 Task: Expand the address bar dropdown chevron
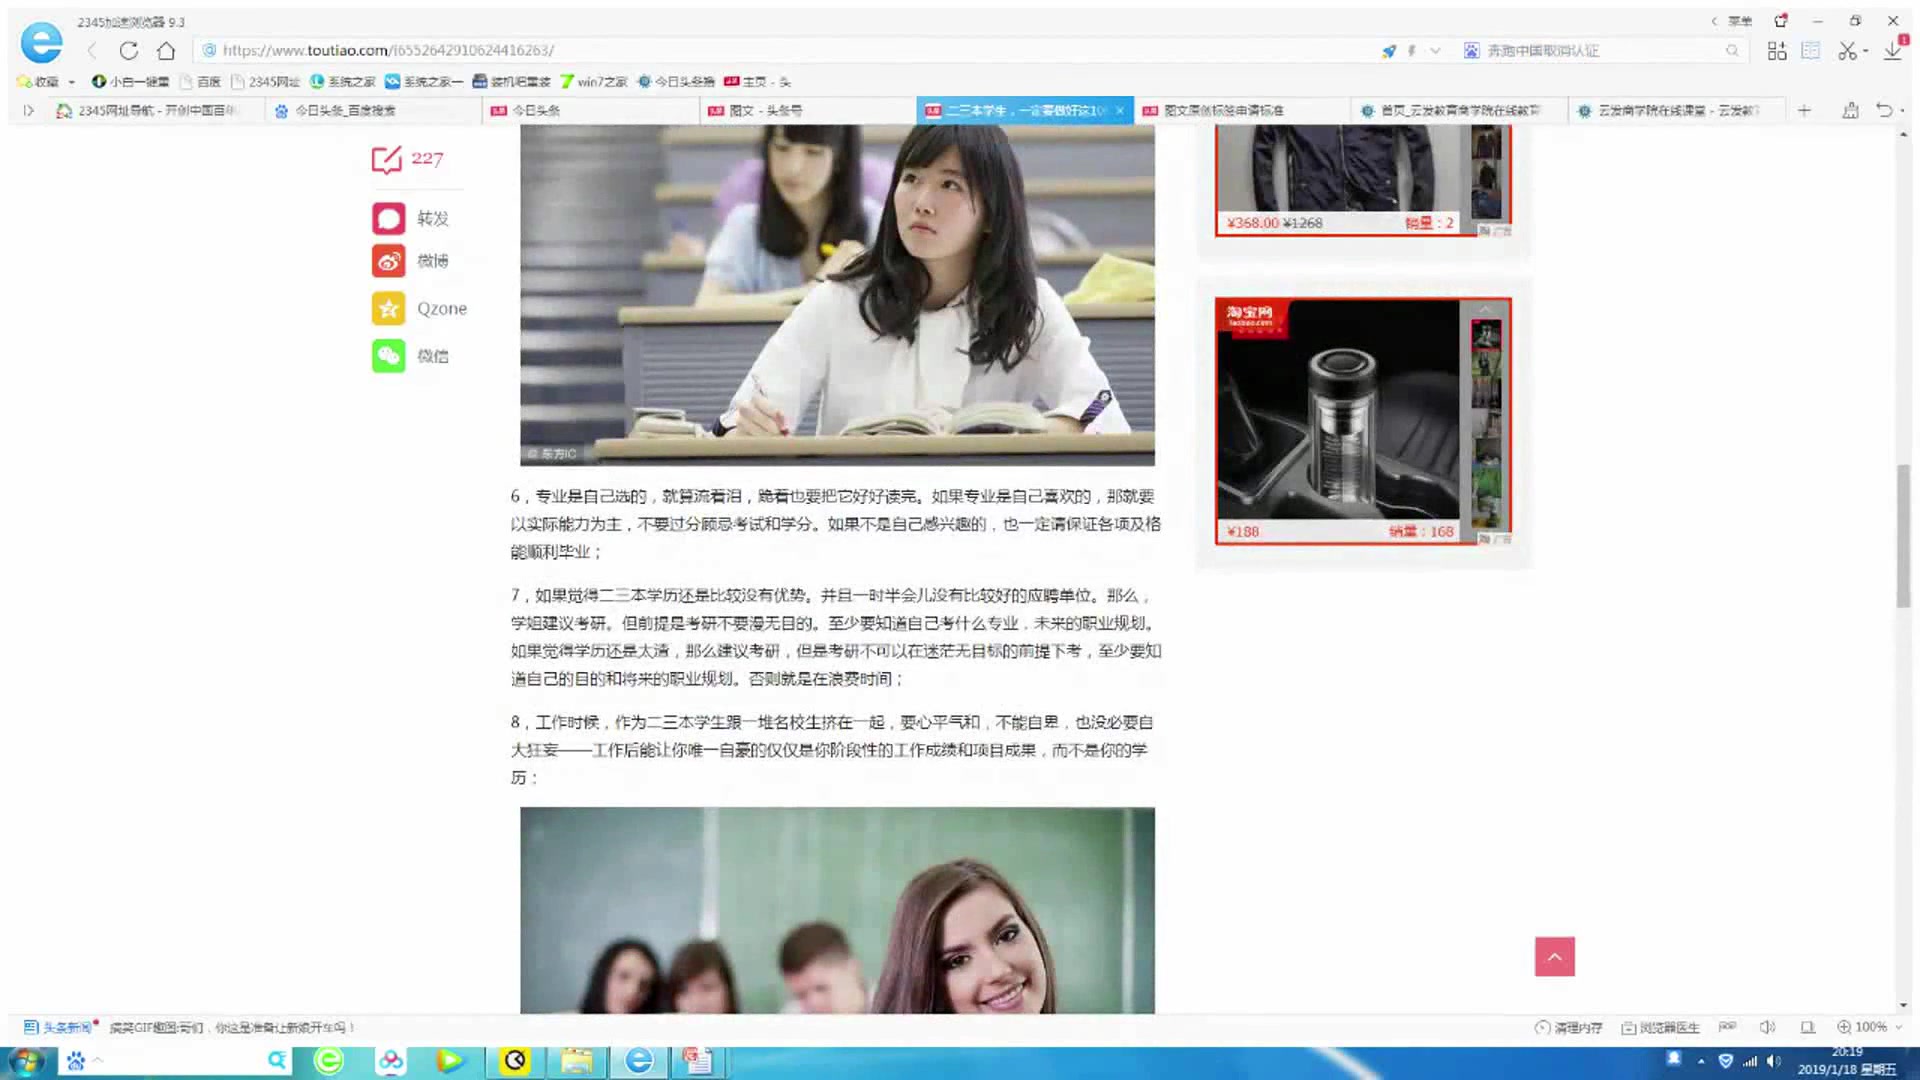[x=1435, y=51]
